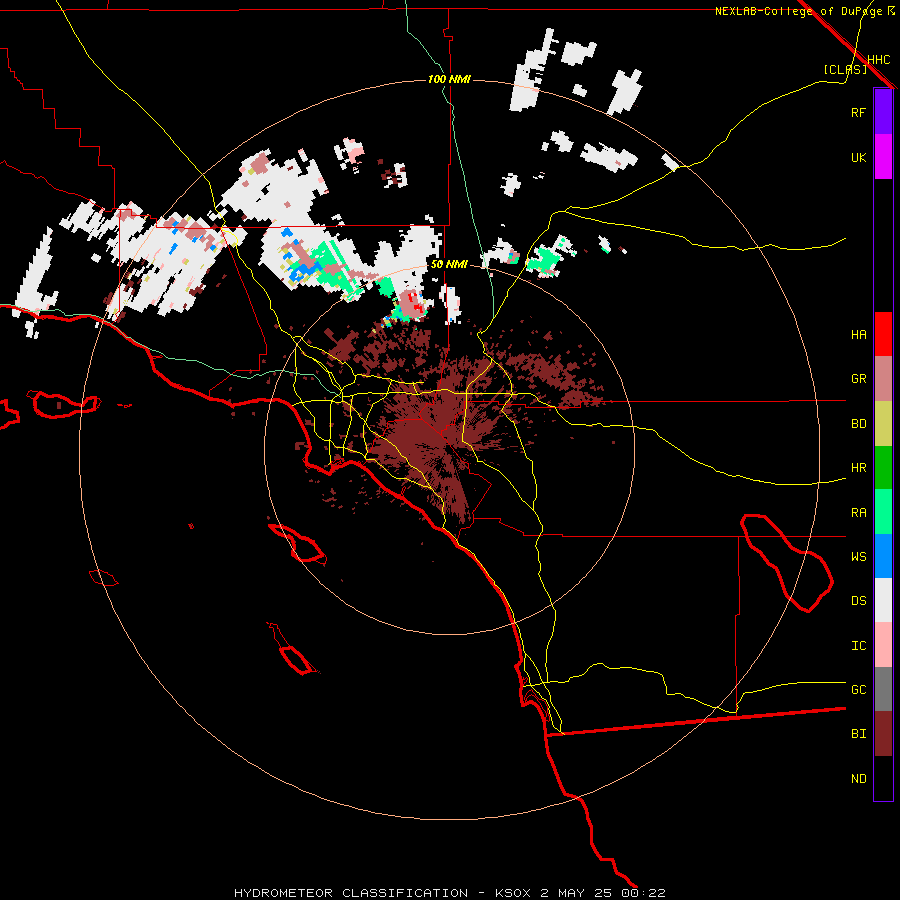Click the DS legend label
900x900 pixels.
(858, 601)
